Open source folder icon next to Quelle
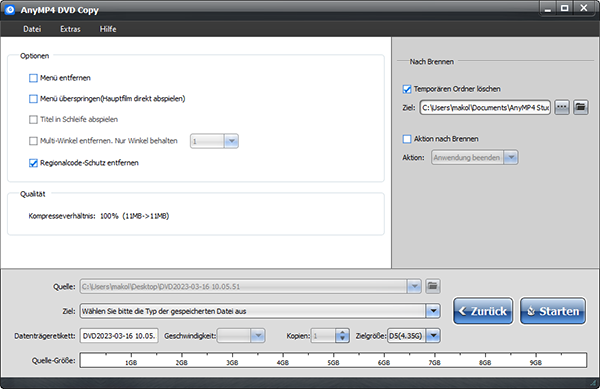Image resolution: width=600 pixels, height=389 pixels. click(433, 286)
